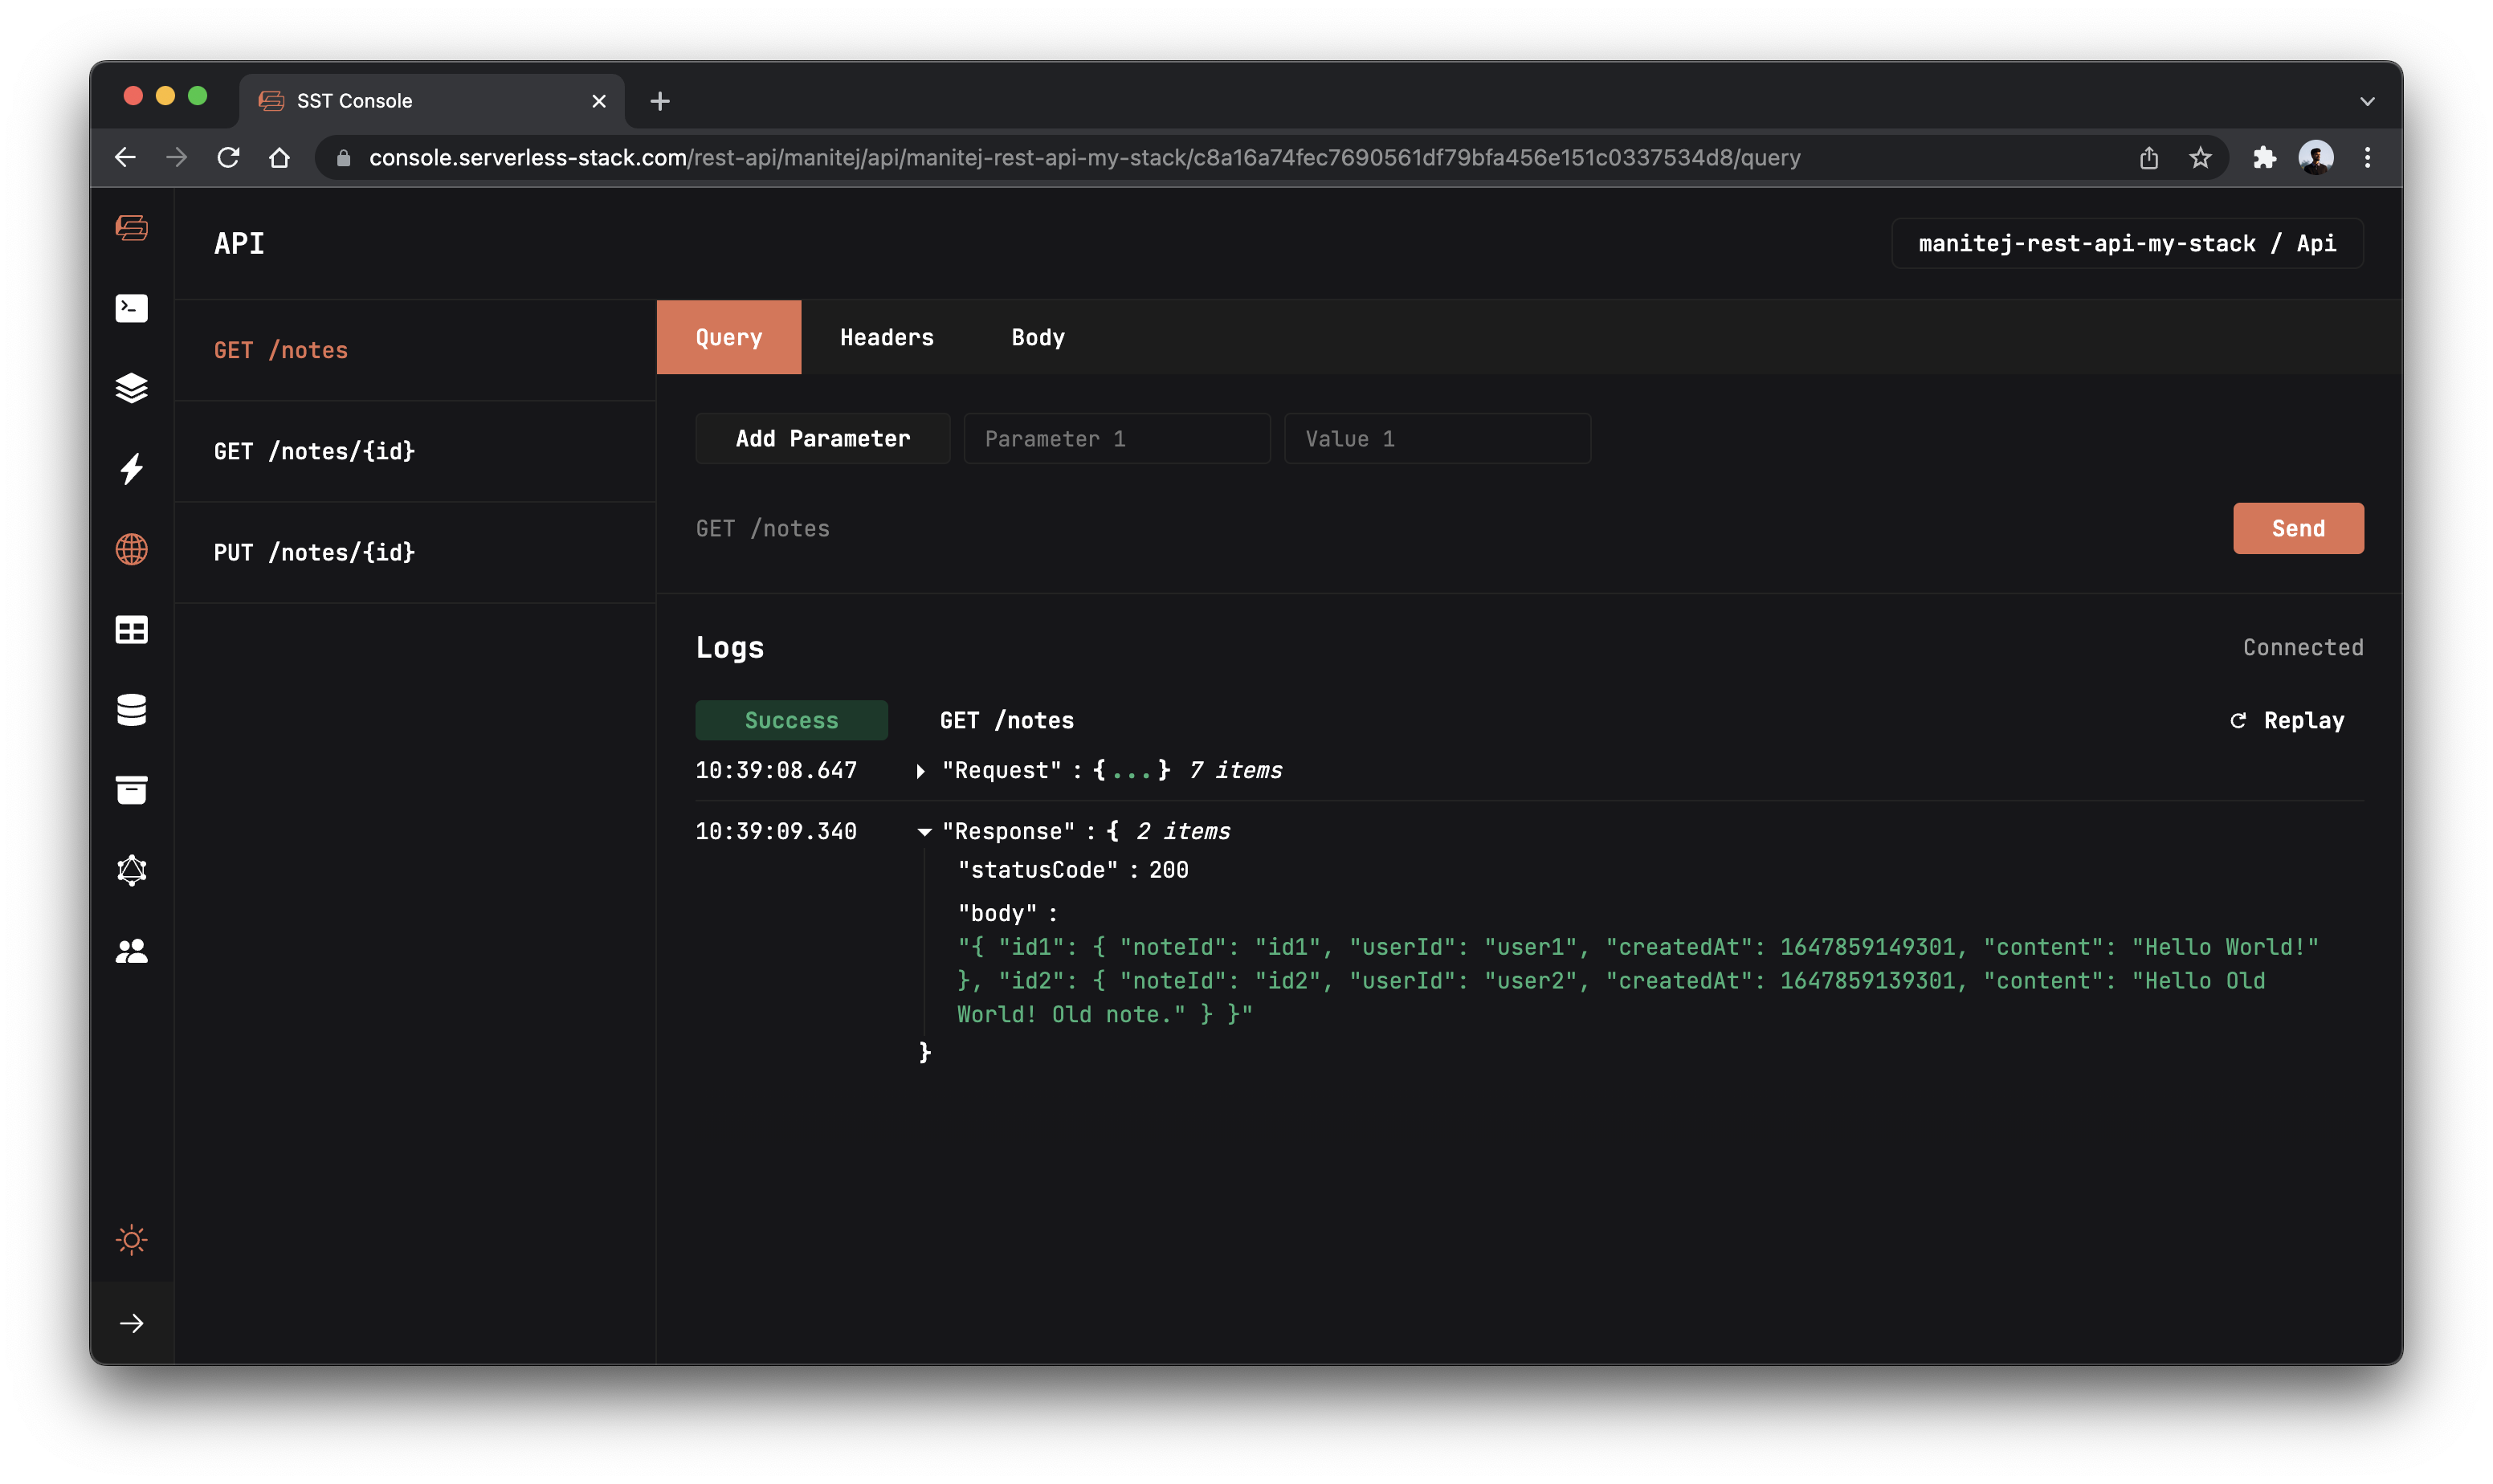Click the Send button
The image size is (2493, 1484).
pos(2296,528)
